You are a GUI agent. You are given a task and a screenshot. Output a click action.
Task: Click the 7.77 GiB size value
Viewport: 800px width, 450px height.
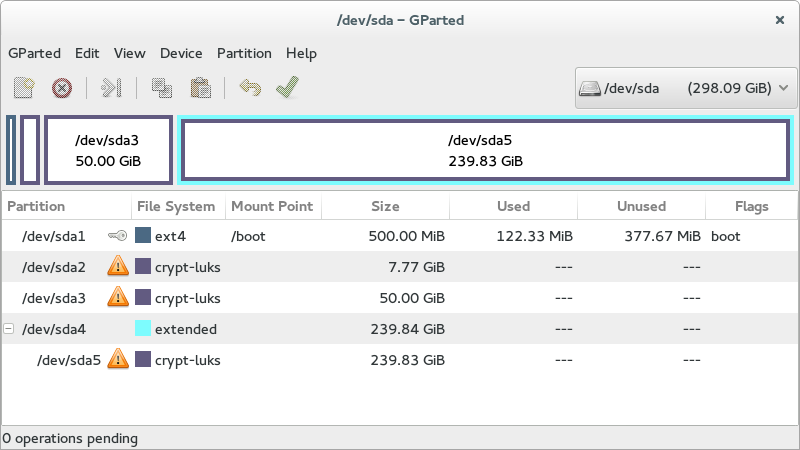[416, 267]
